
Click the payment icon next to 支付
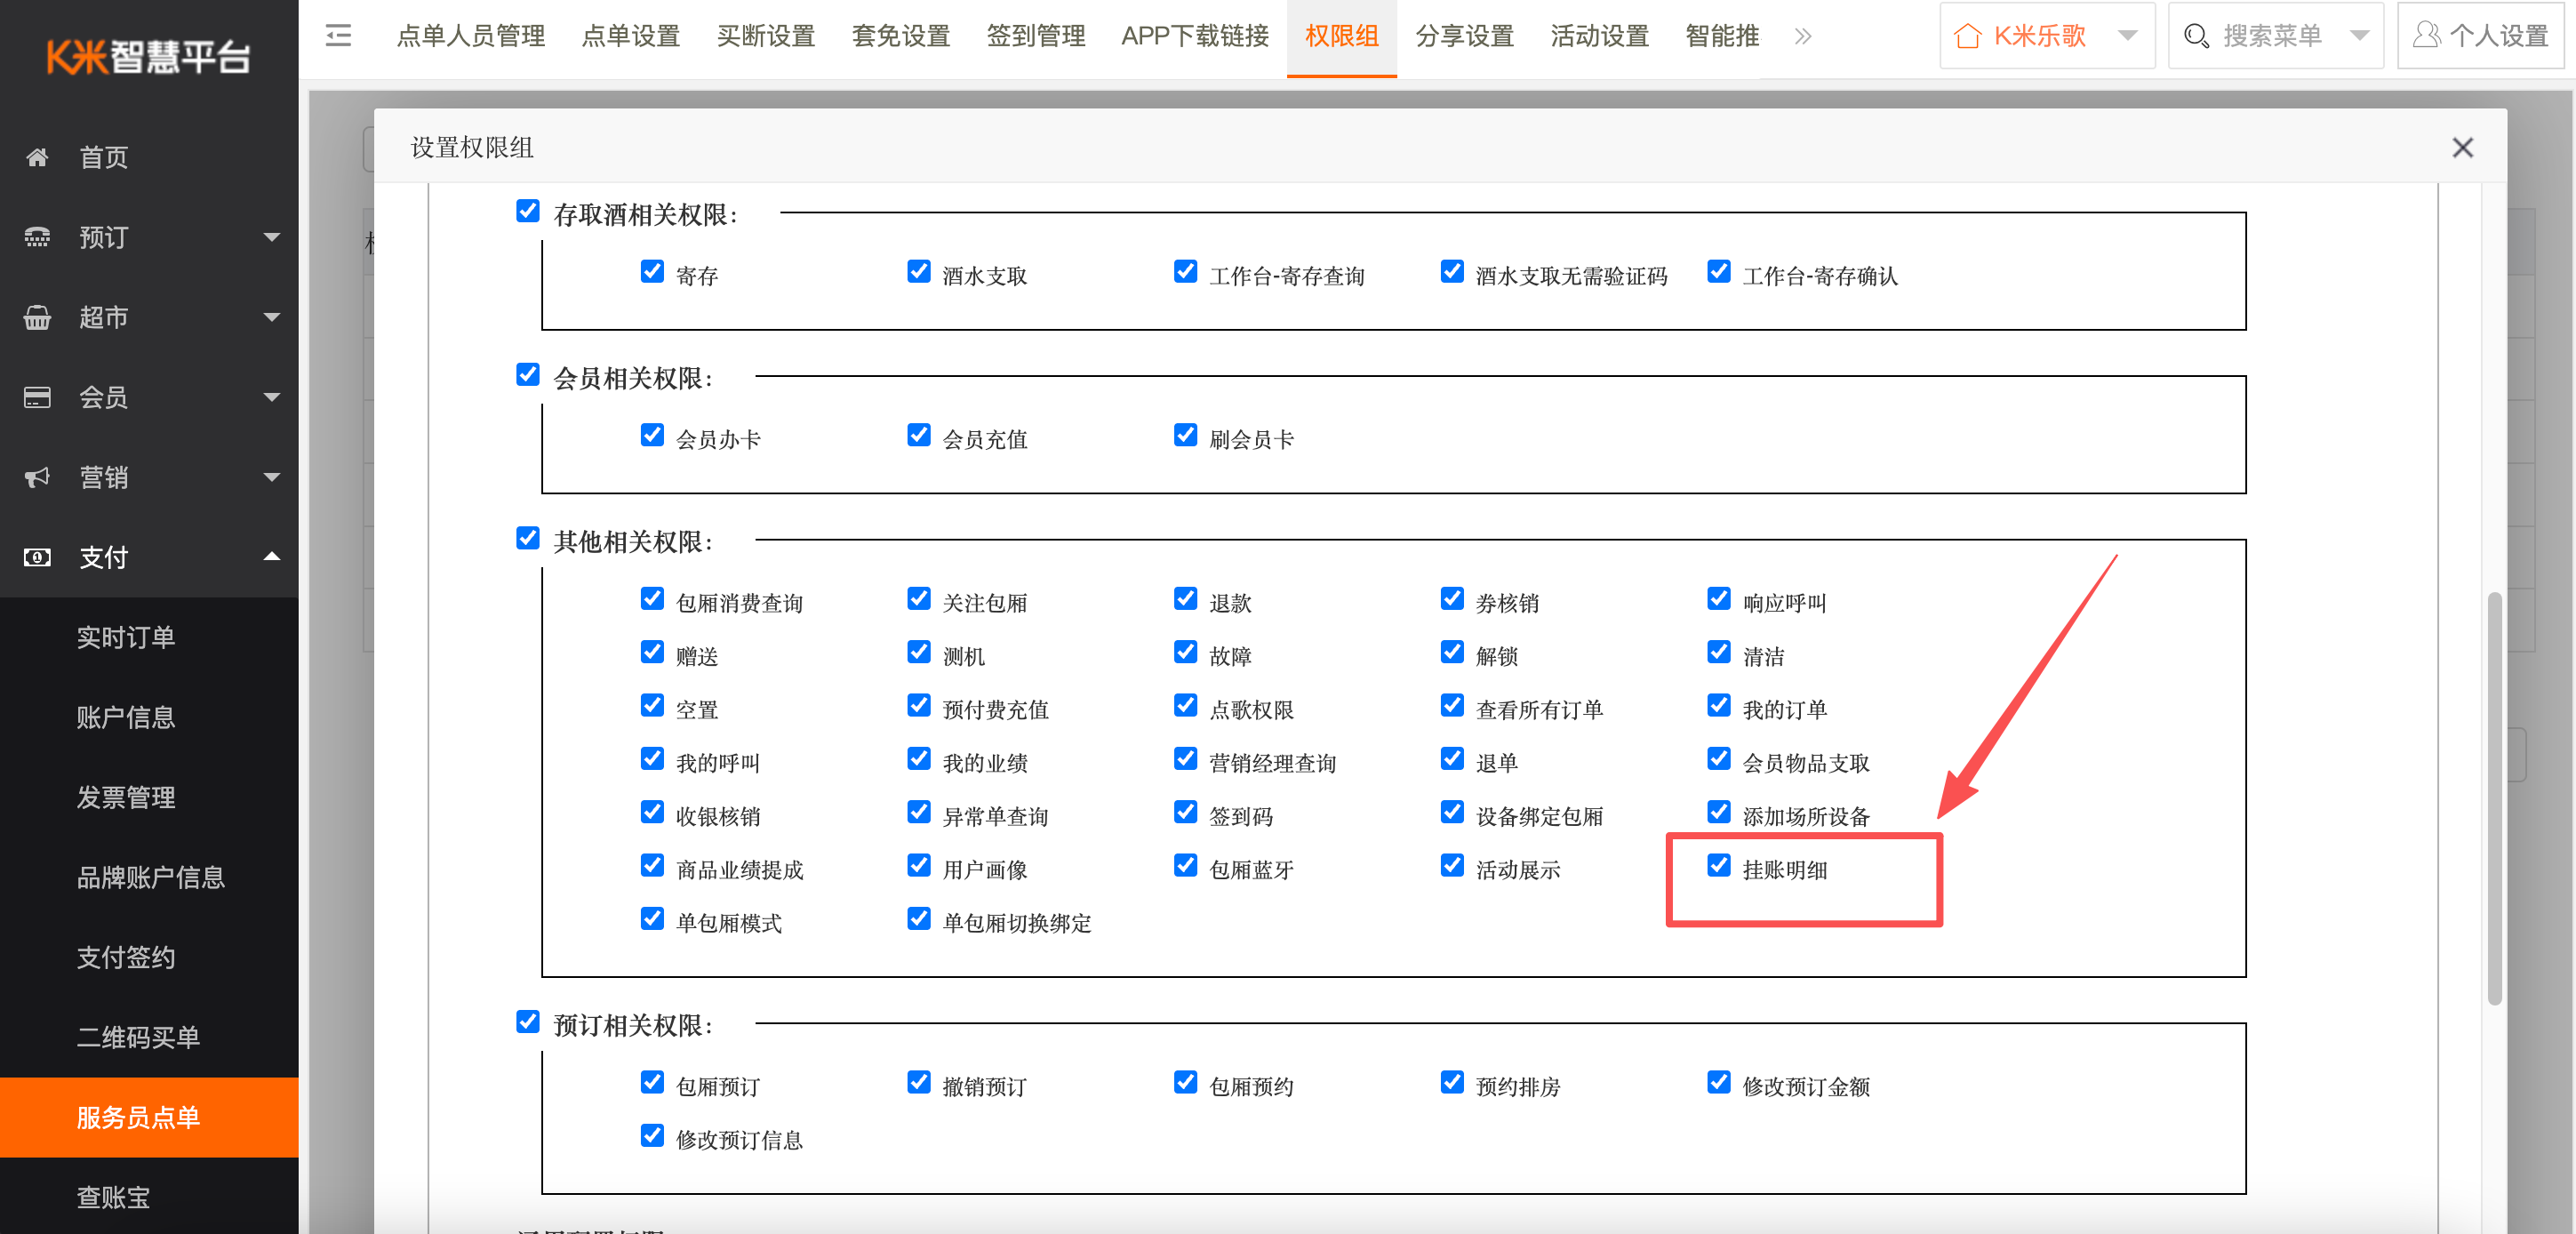[x=38, y=557]
